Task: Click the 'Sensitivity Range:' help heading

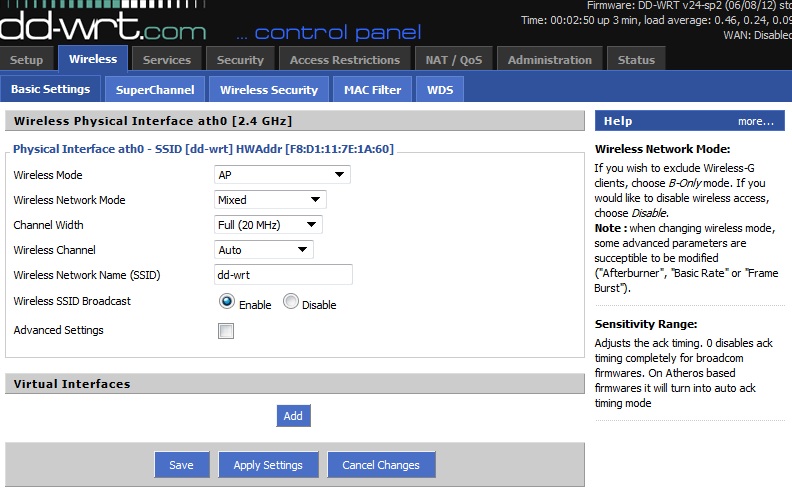Action: point(646,324)
